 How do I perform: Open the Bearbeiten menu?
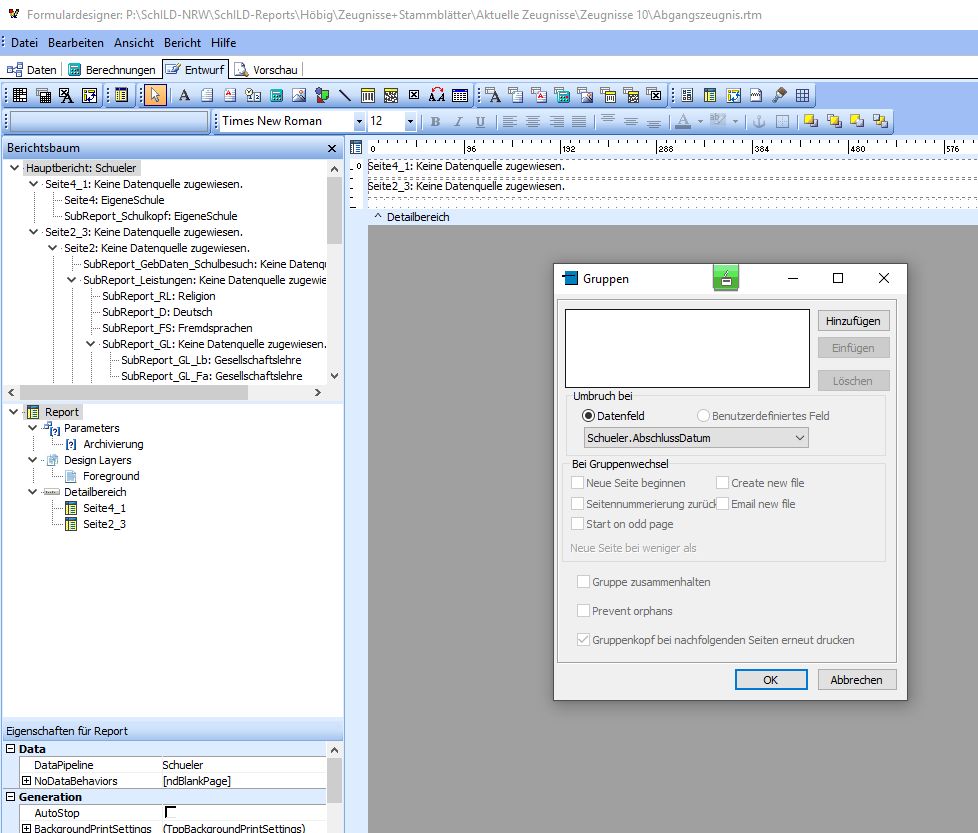(76, 42)
